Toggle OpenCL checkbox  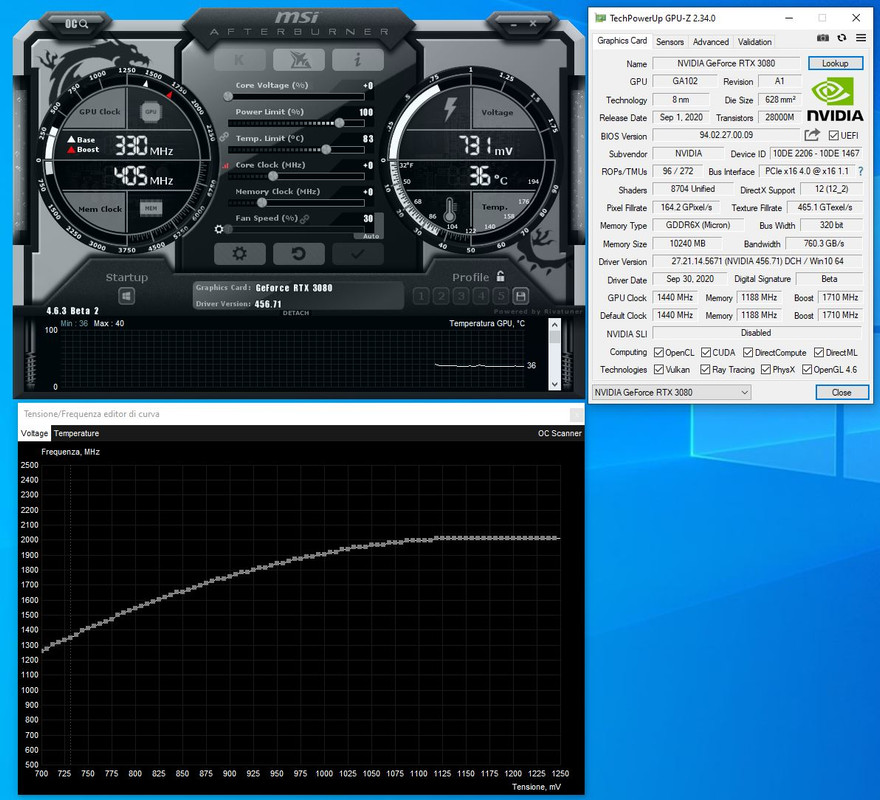659,353
